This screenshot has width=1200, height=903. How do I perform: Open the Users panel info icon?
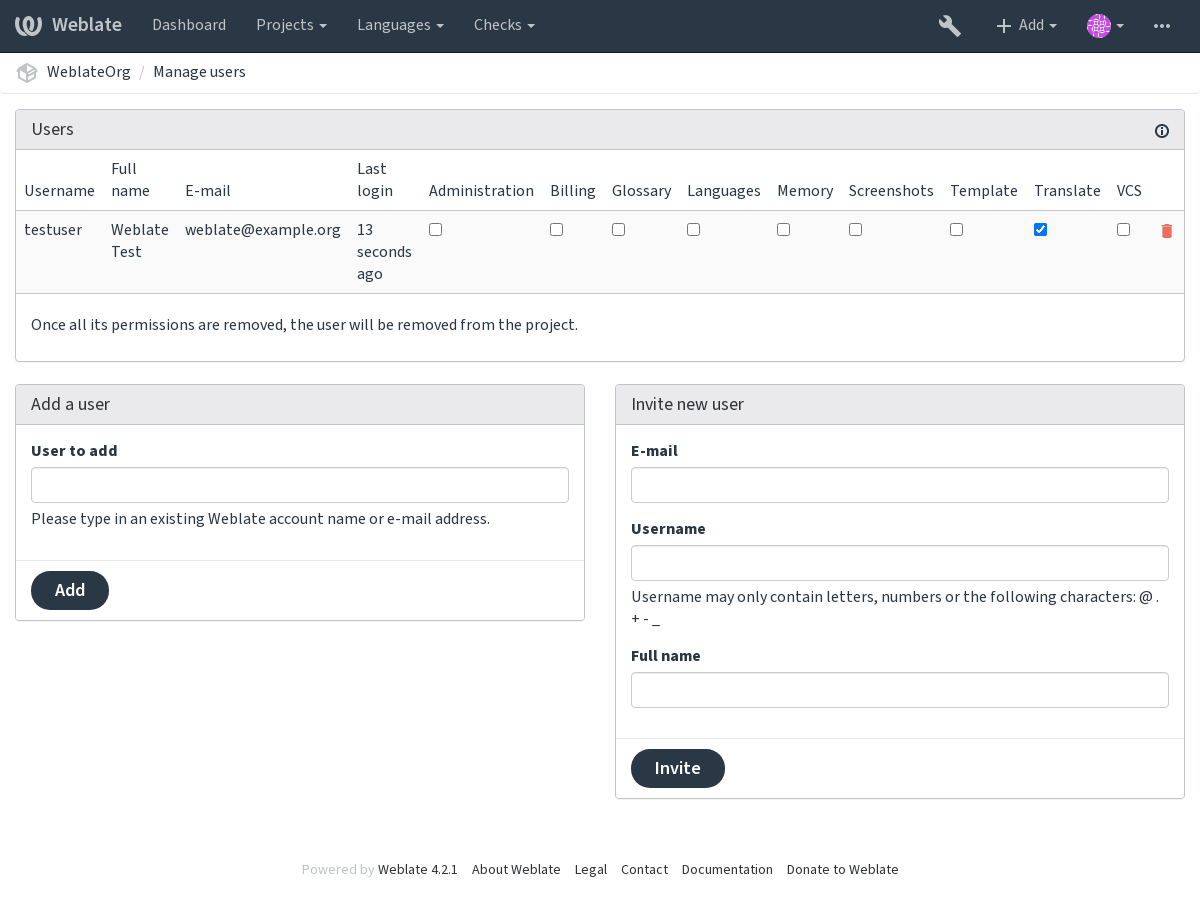coord(1162,131)
